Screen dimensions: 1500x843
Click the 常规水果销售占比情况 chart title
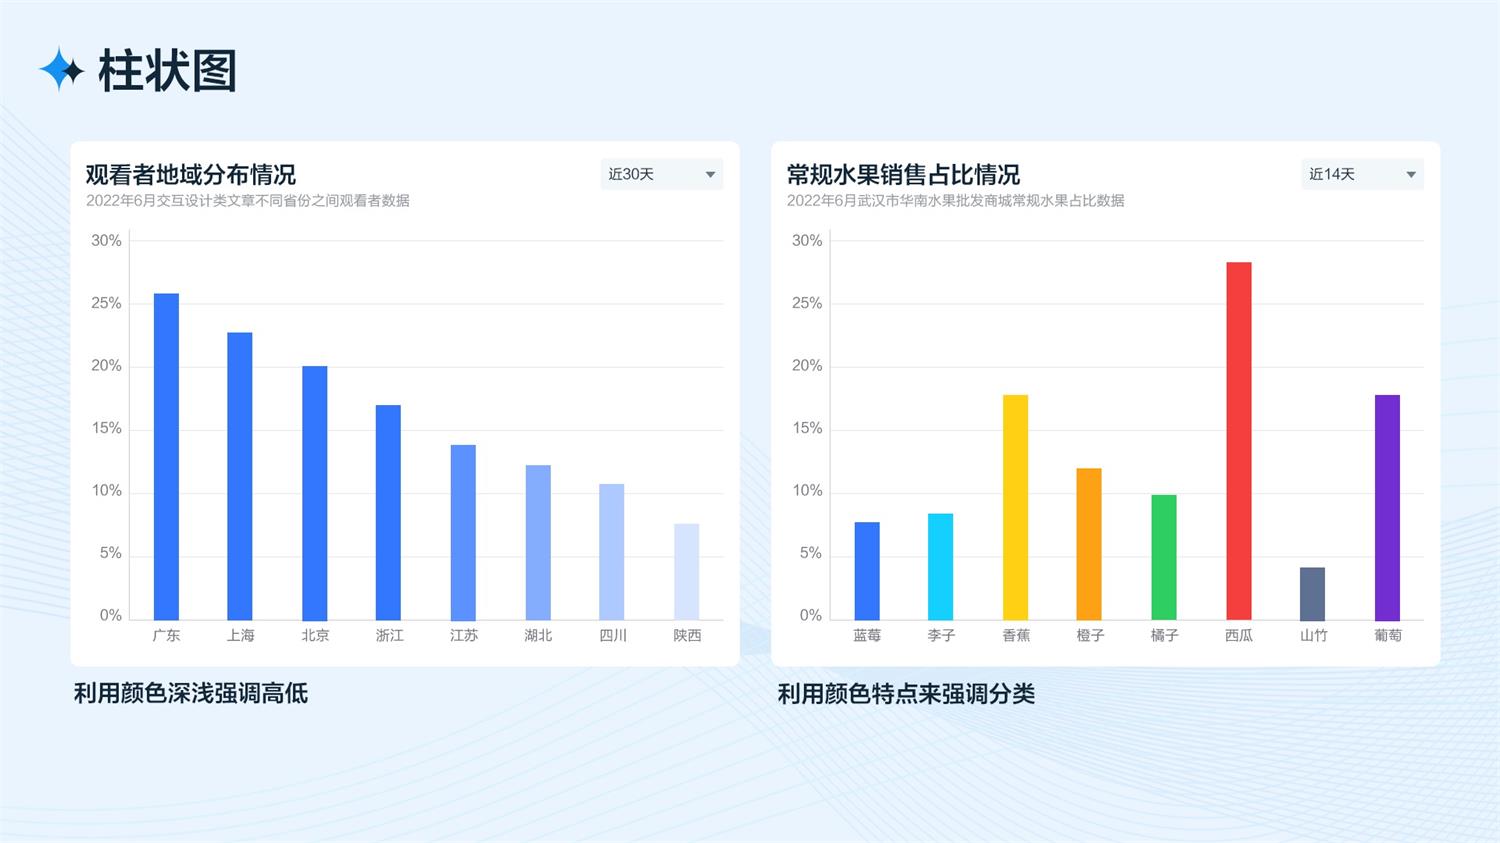pos(903,175)
